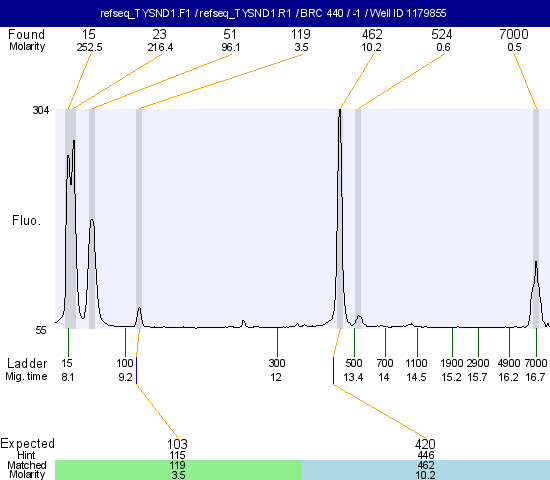Screen dimensions: 550x480
Task: Select expected fragment size 103
Action: (x=177, y=444)
